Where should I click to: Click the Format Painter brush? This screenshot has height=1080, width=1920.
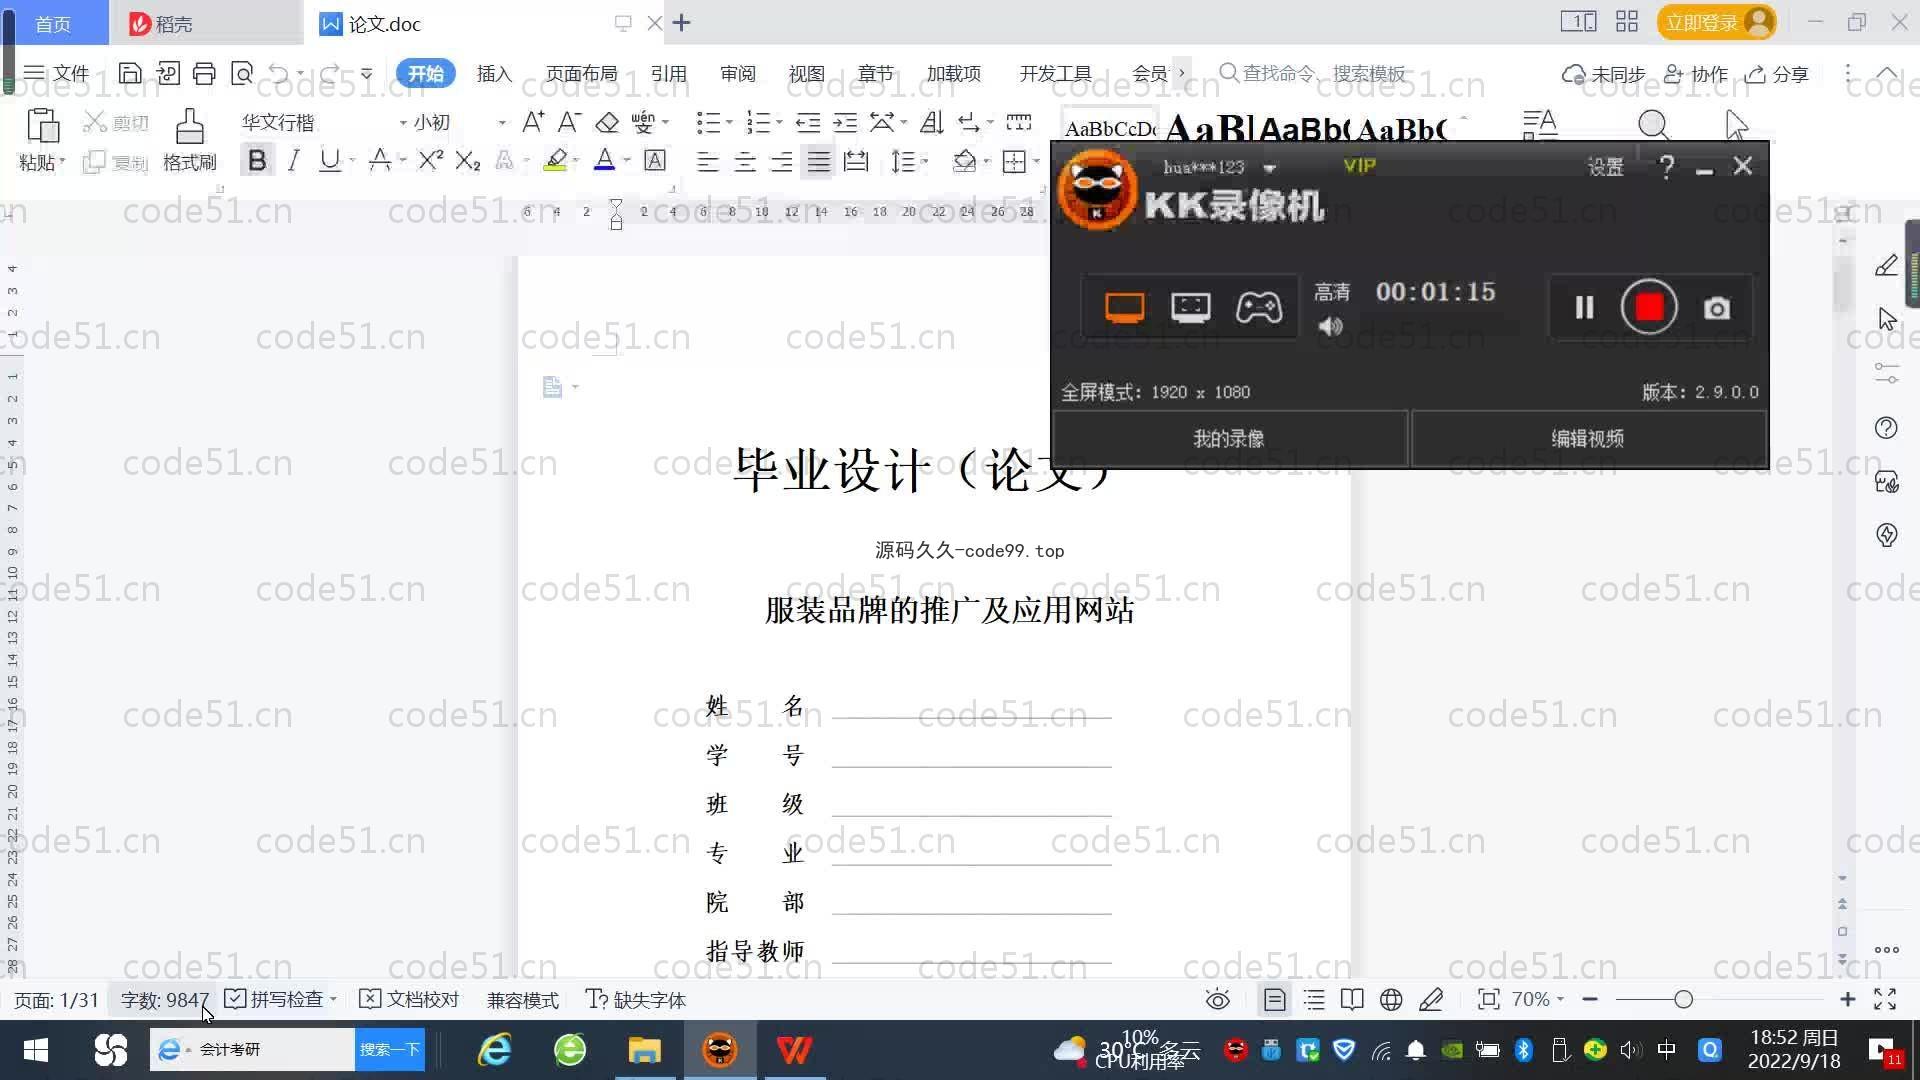(x=189, y=140)
